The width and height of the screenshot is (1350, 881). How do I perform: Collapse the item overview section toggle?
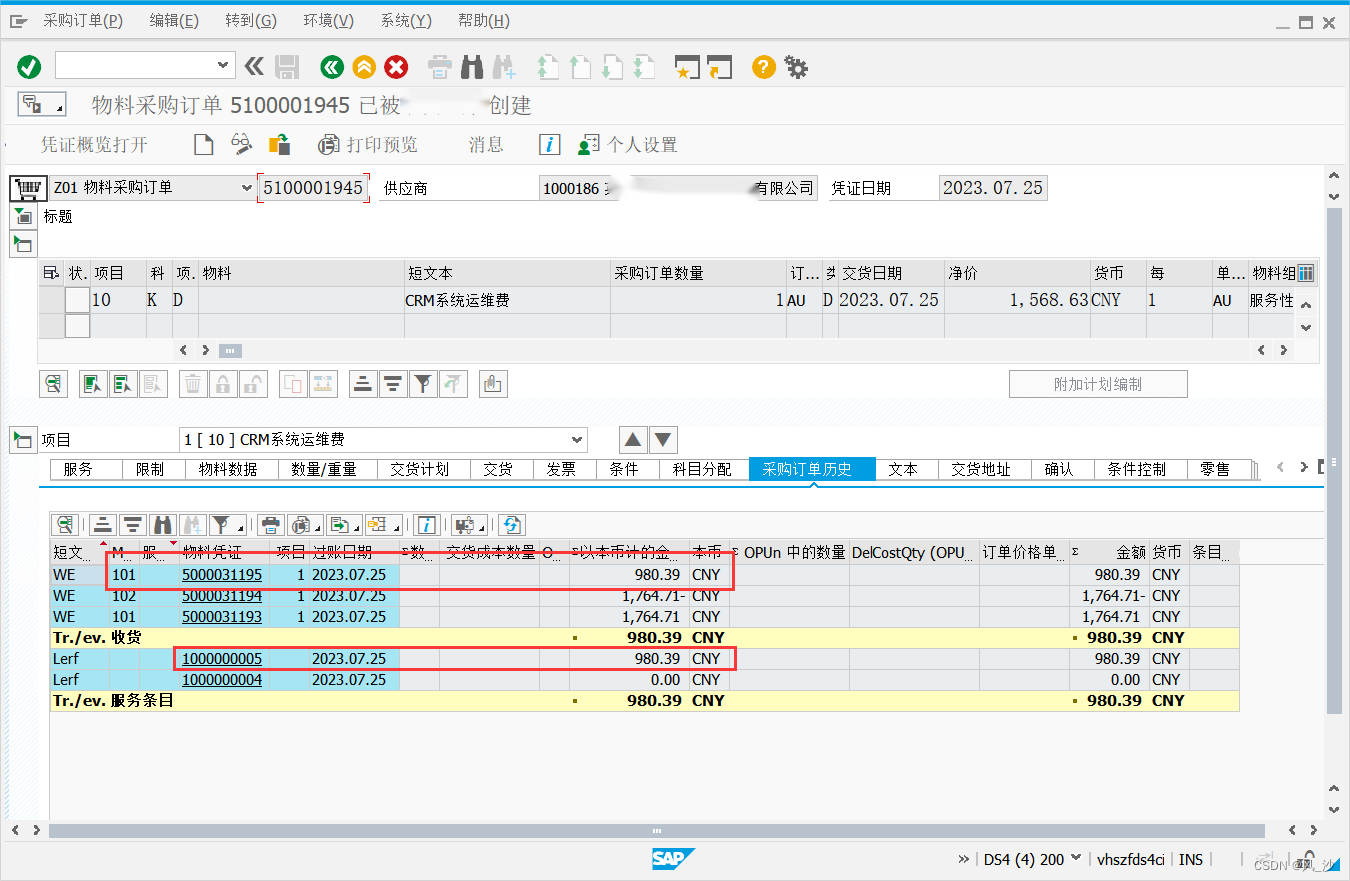coord(23,243)
